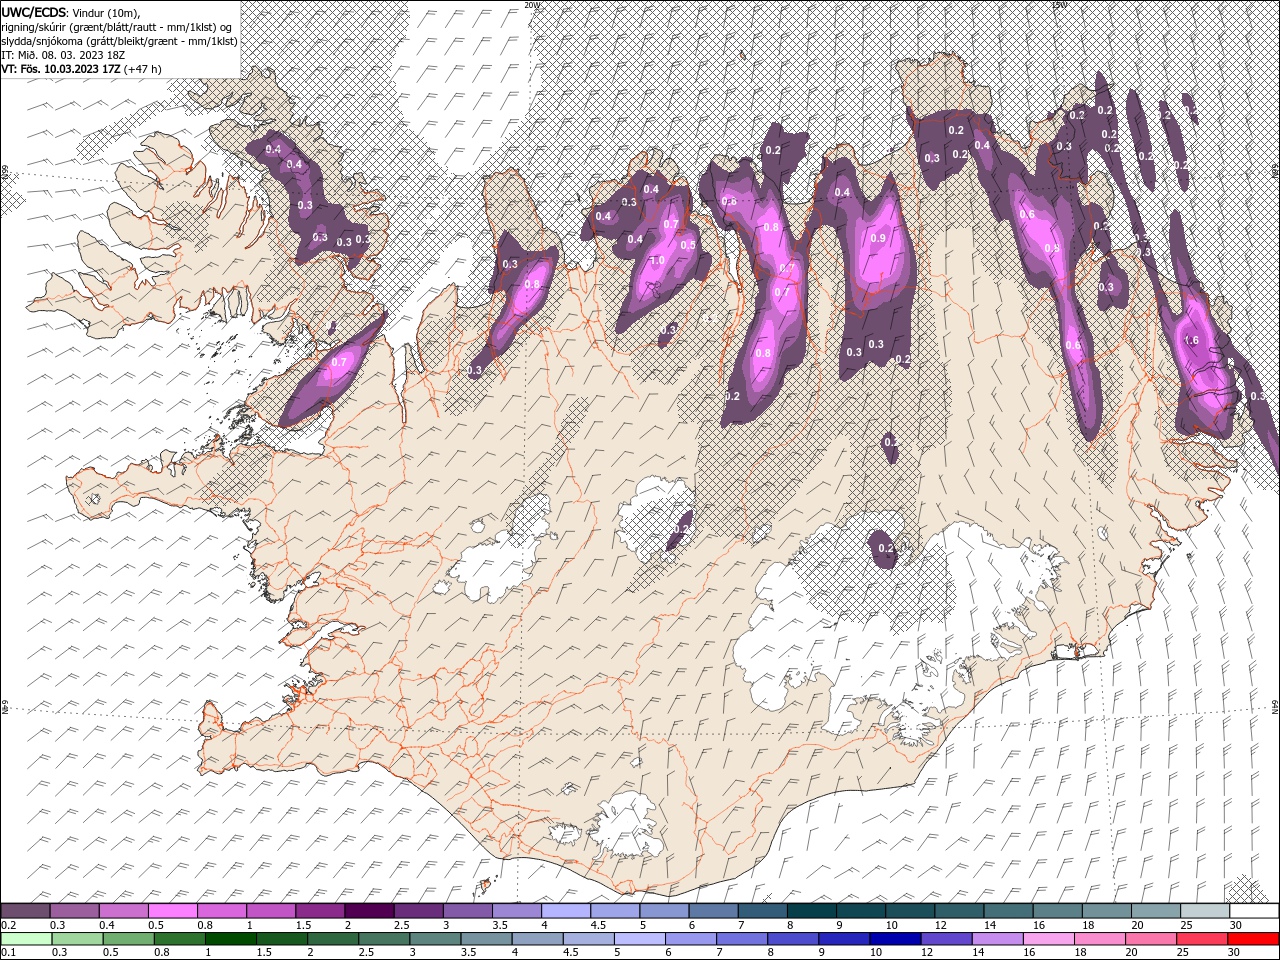This screenshot has height=960, width=1280.
Task: Select the 16 swatch in the snow legend row
Action: click(x=1056, y=911)
